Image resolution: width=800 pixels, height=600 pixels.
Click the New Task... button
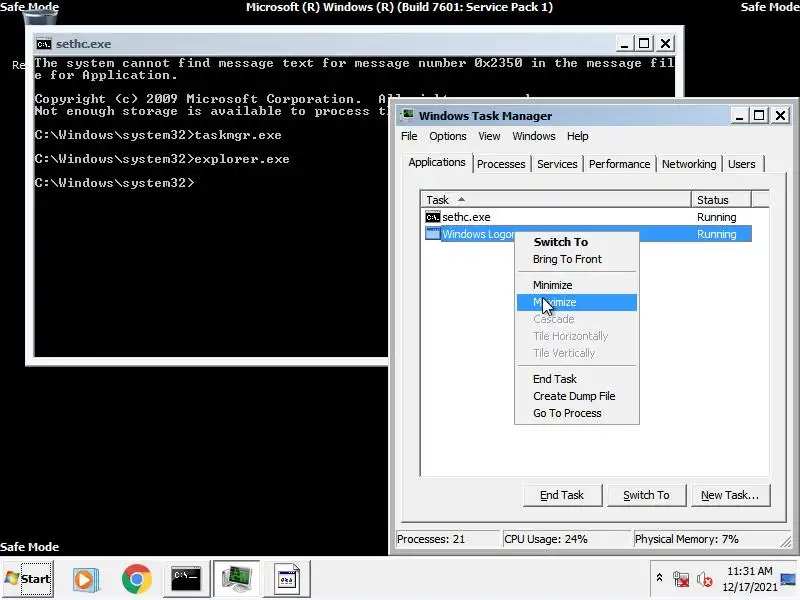click(x=730, y=495)
